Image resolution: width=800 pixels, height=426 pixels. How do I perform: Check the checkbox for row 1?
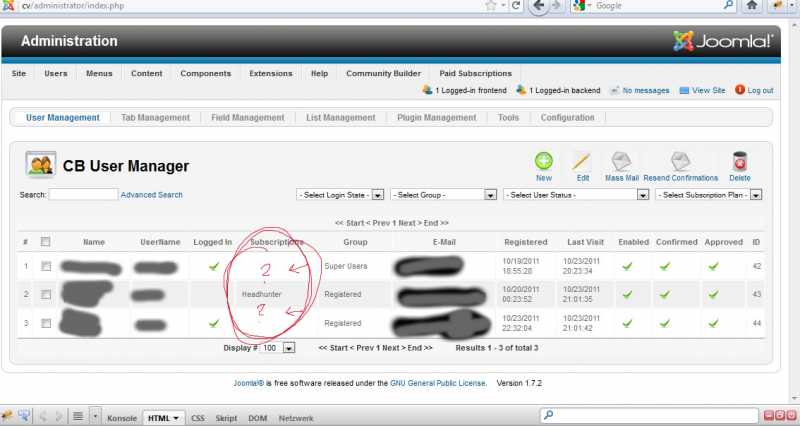[x=46, y=266]
